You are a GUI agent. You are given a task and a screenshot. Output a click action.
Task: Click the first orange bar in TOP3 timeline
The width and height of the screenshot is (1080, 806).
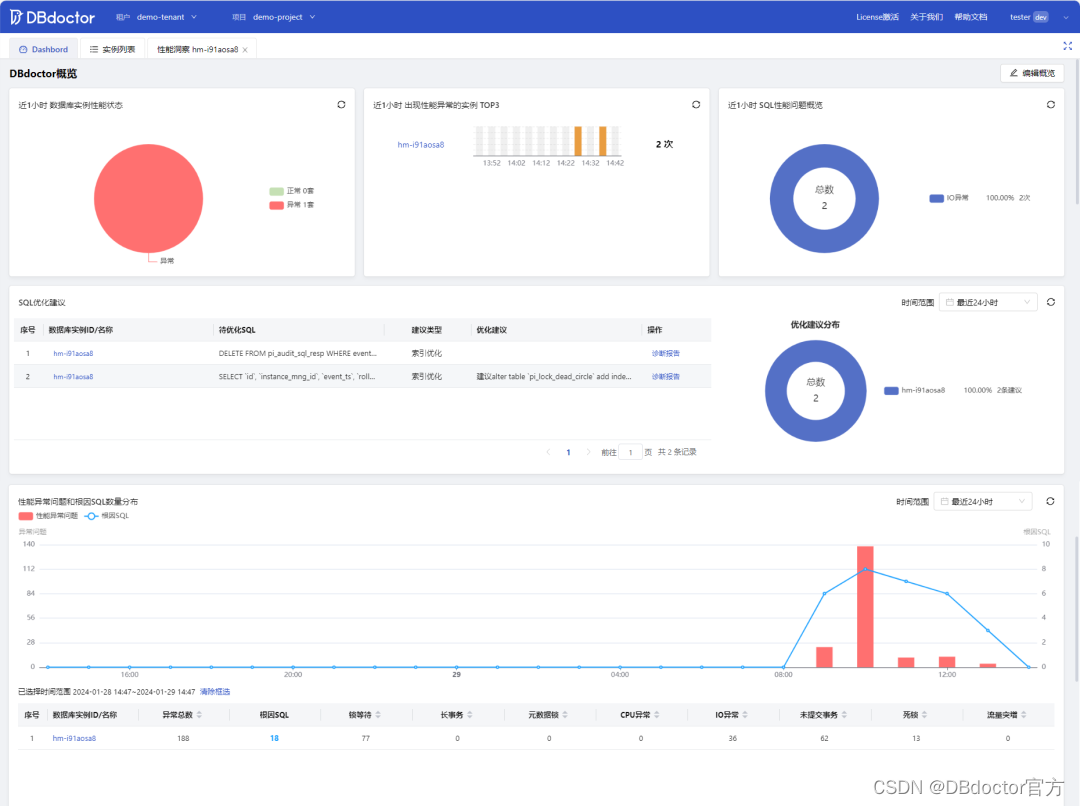coord(578,141)
